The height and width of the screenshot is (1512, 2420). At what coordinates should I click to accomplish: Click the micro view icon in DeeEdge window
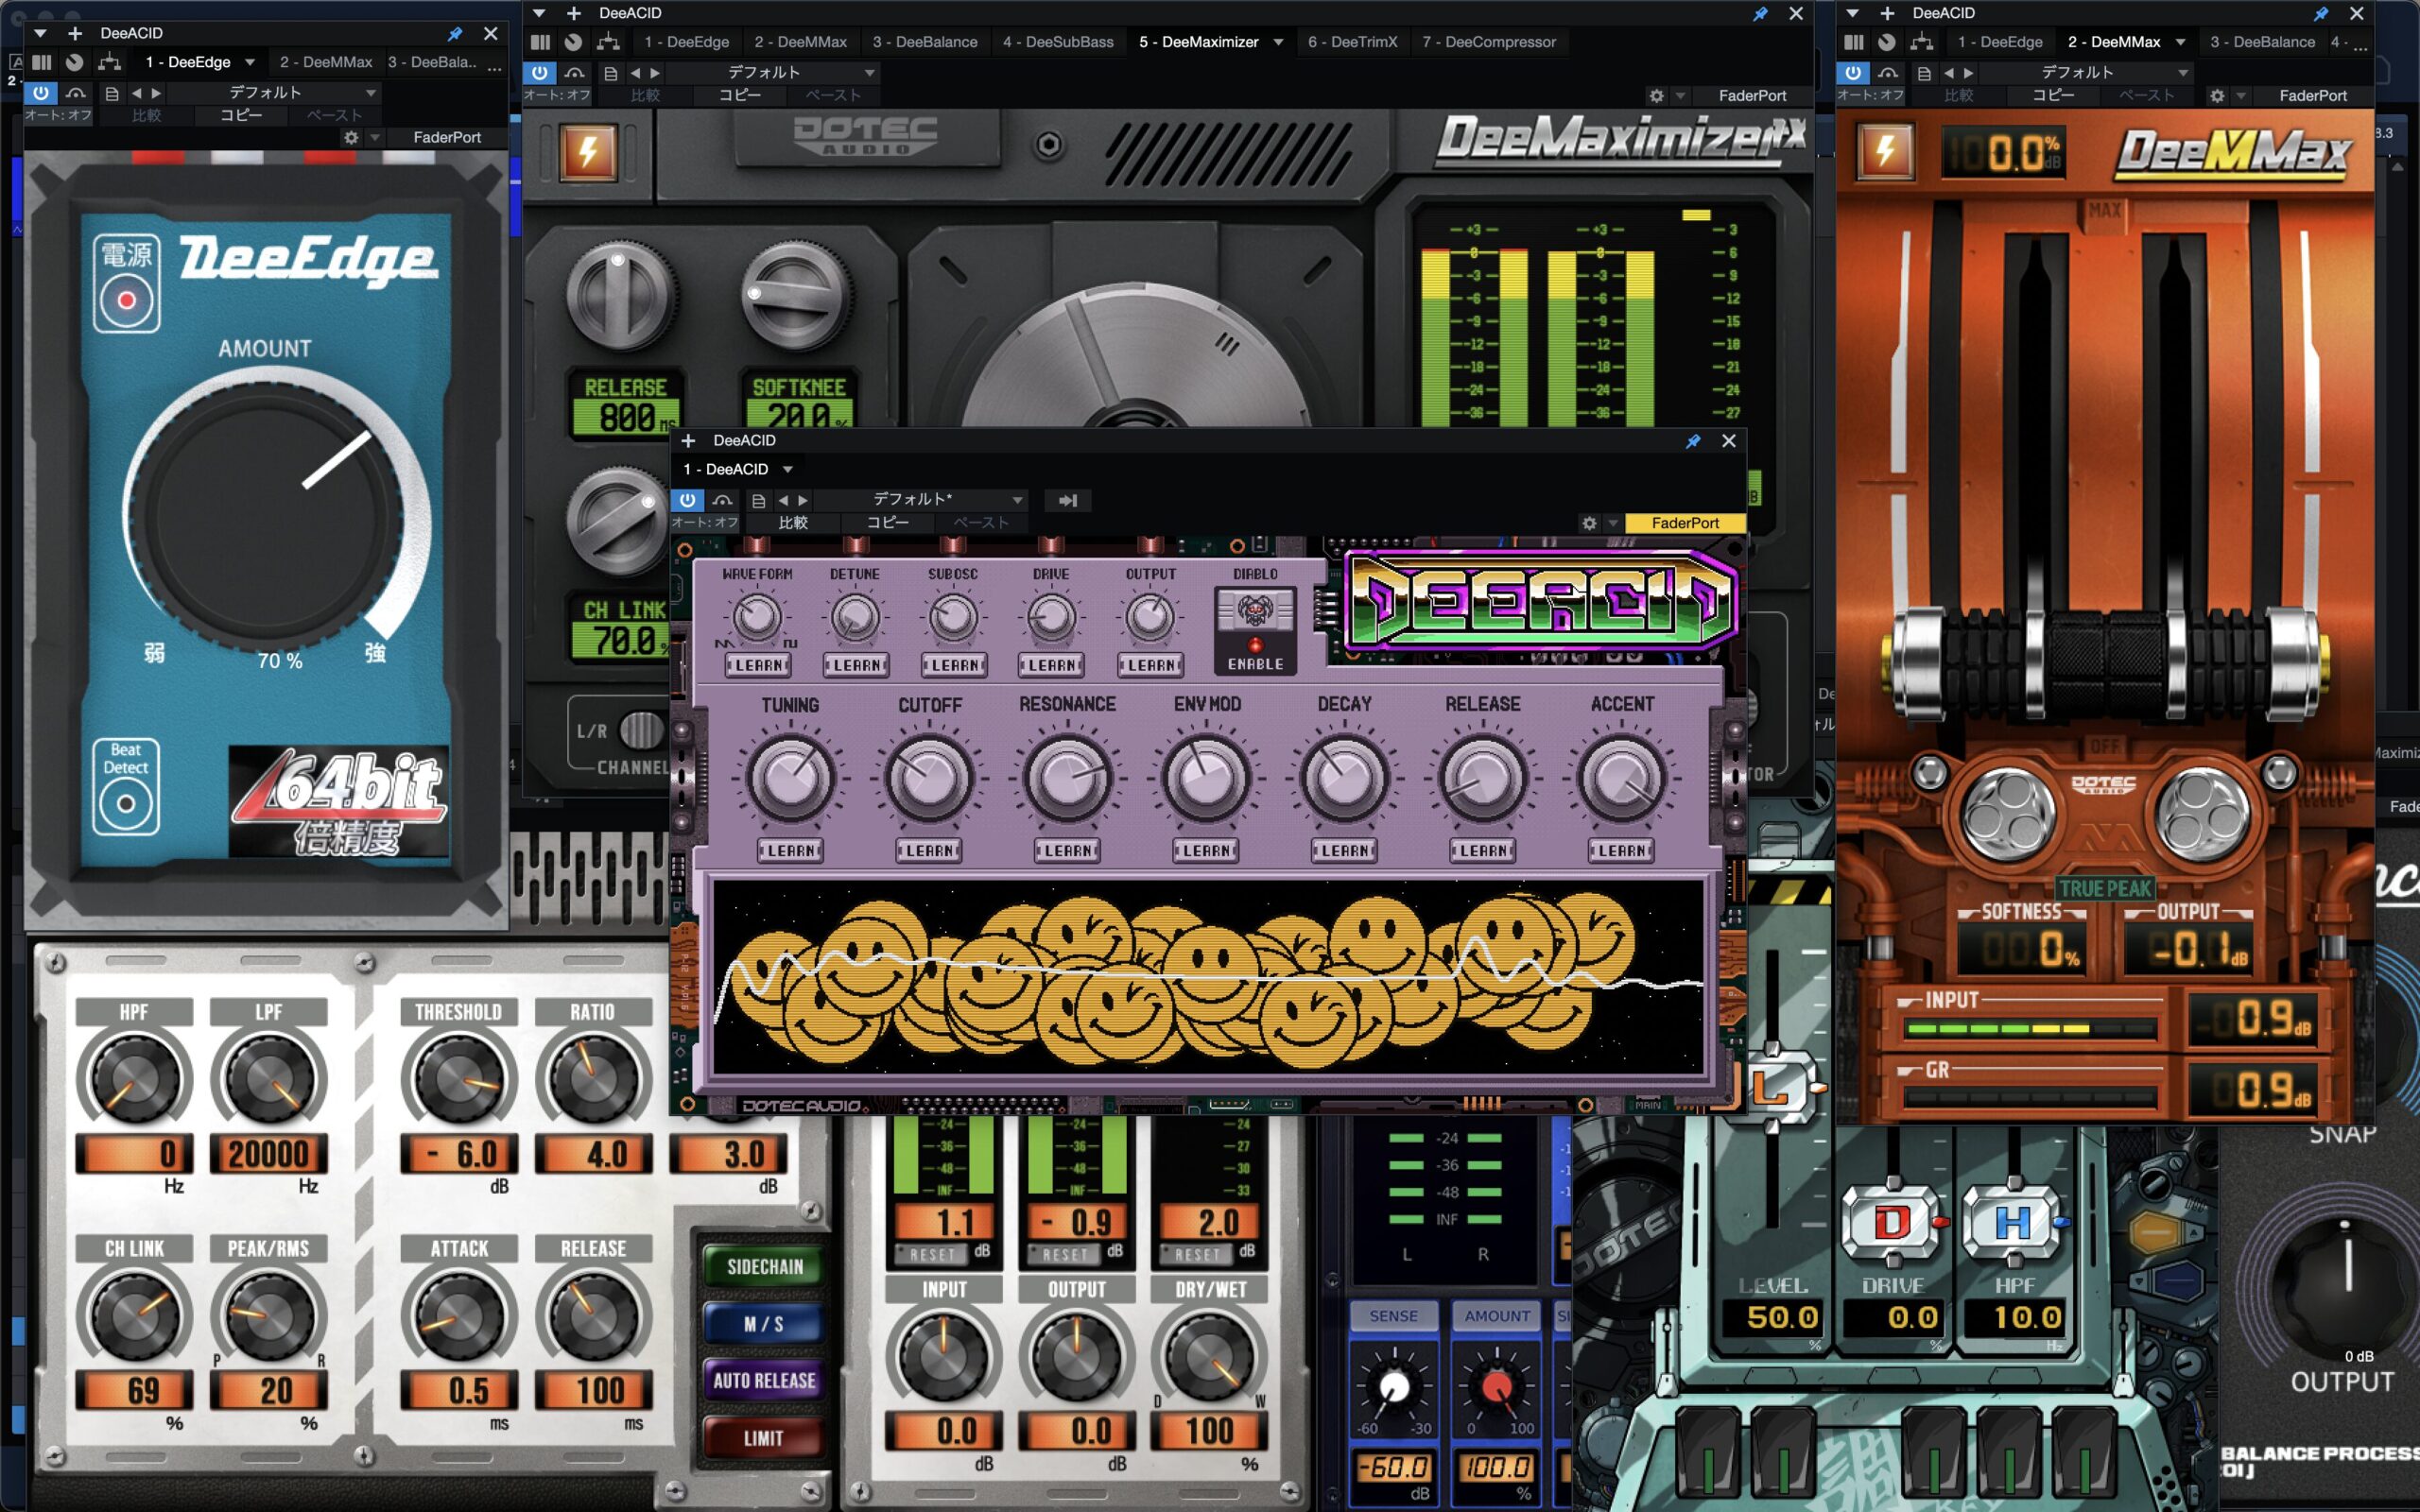click(x=74, y=62)
